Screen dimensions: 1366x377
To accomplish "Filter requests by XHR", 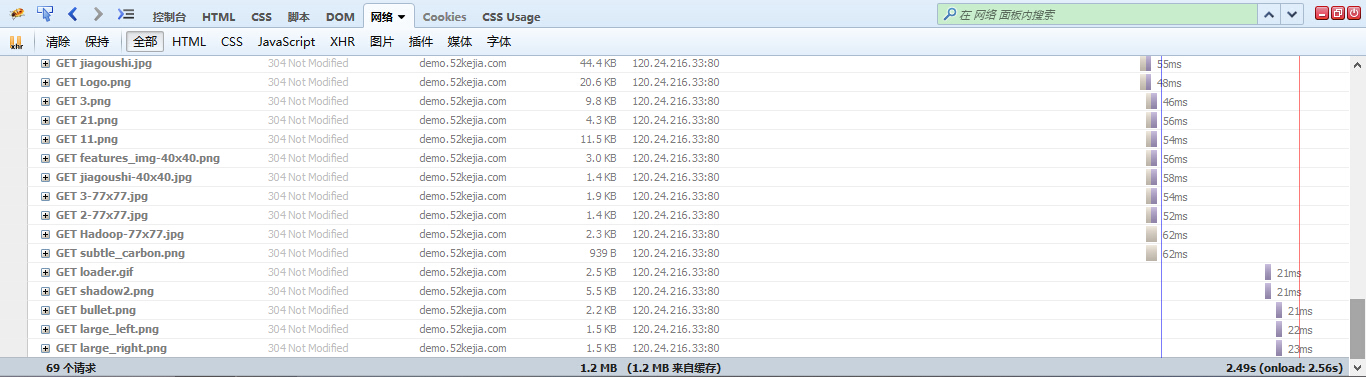I will 343,42.
